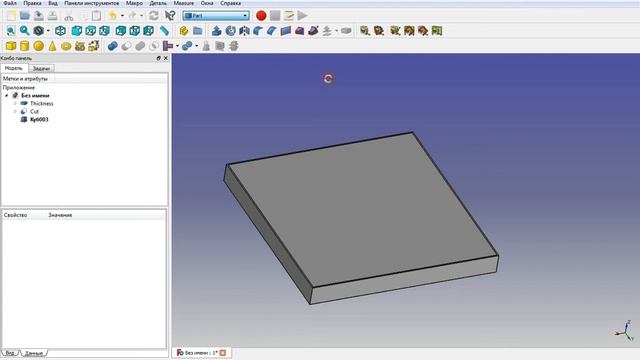
Task: Click the Draw style icon
Action: (38, 31)
